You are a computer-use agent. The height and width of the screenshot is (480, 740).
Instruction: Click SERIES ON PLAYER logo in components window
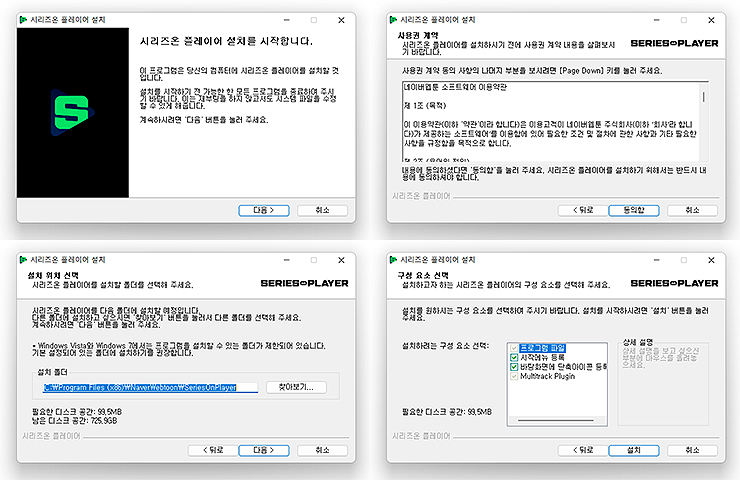674,283
